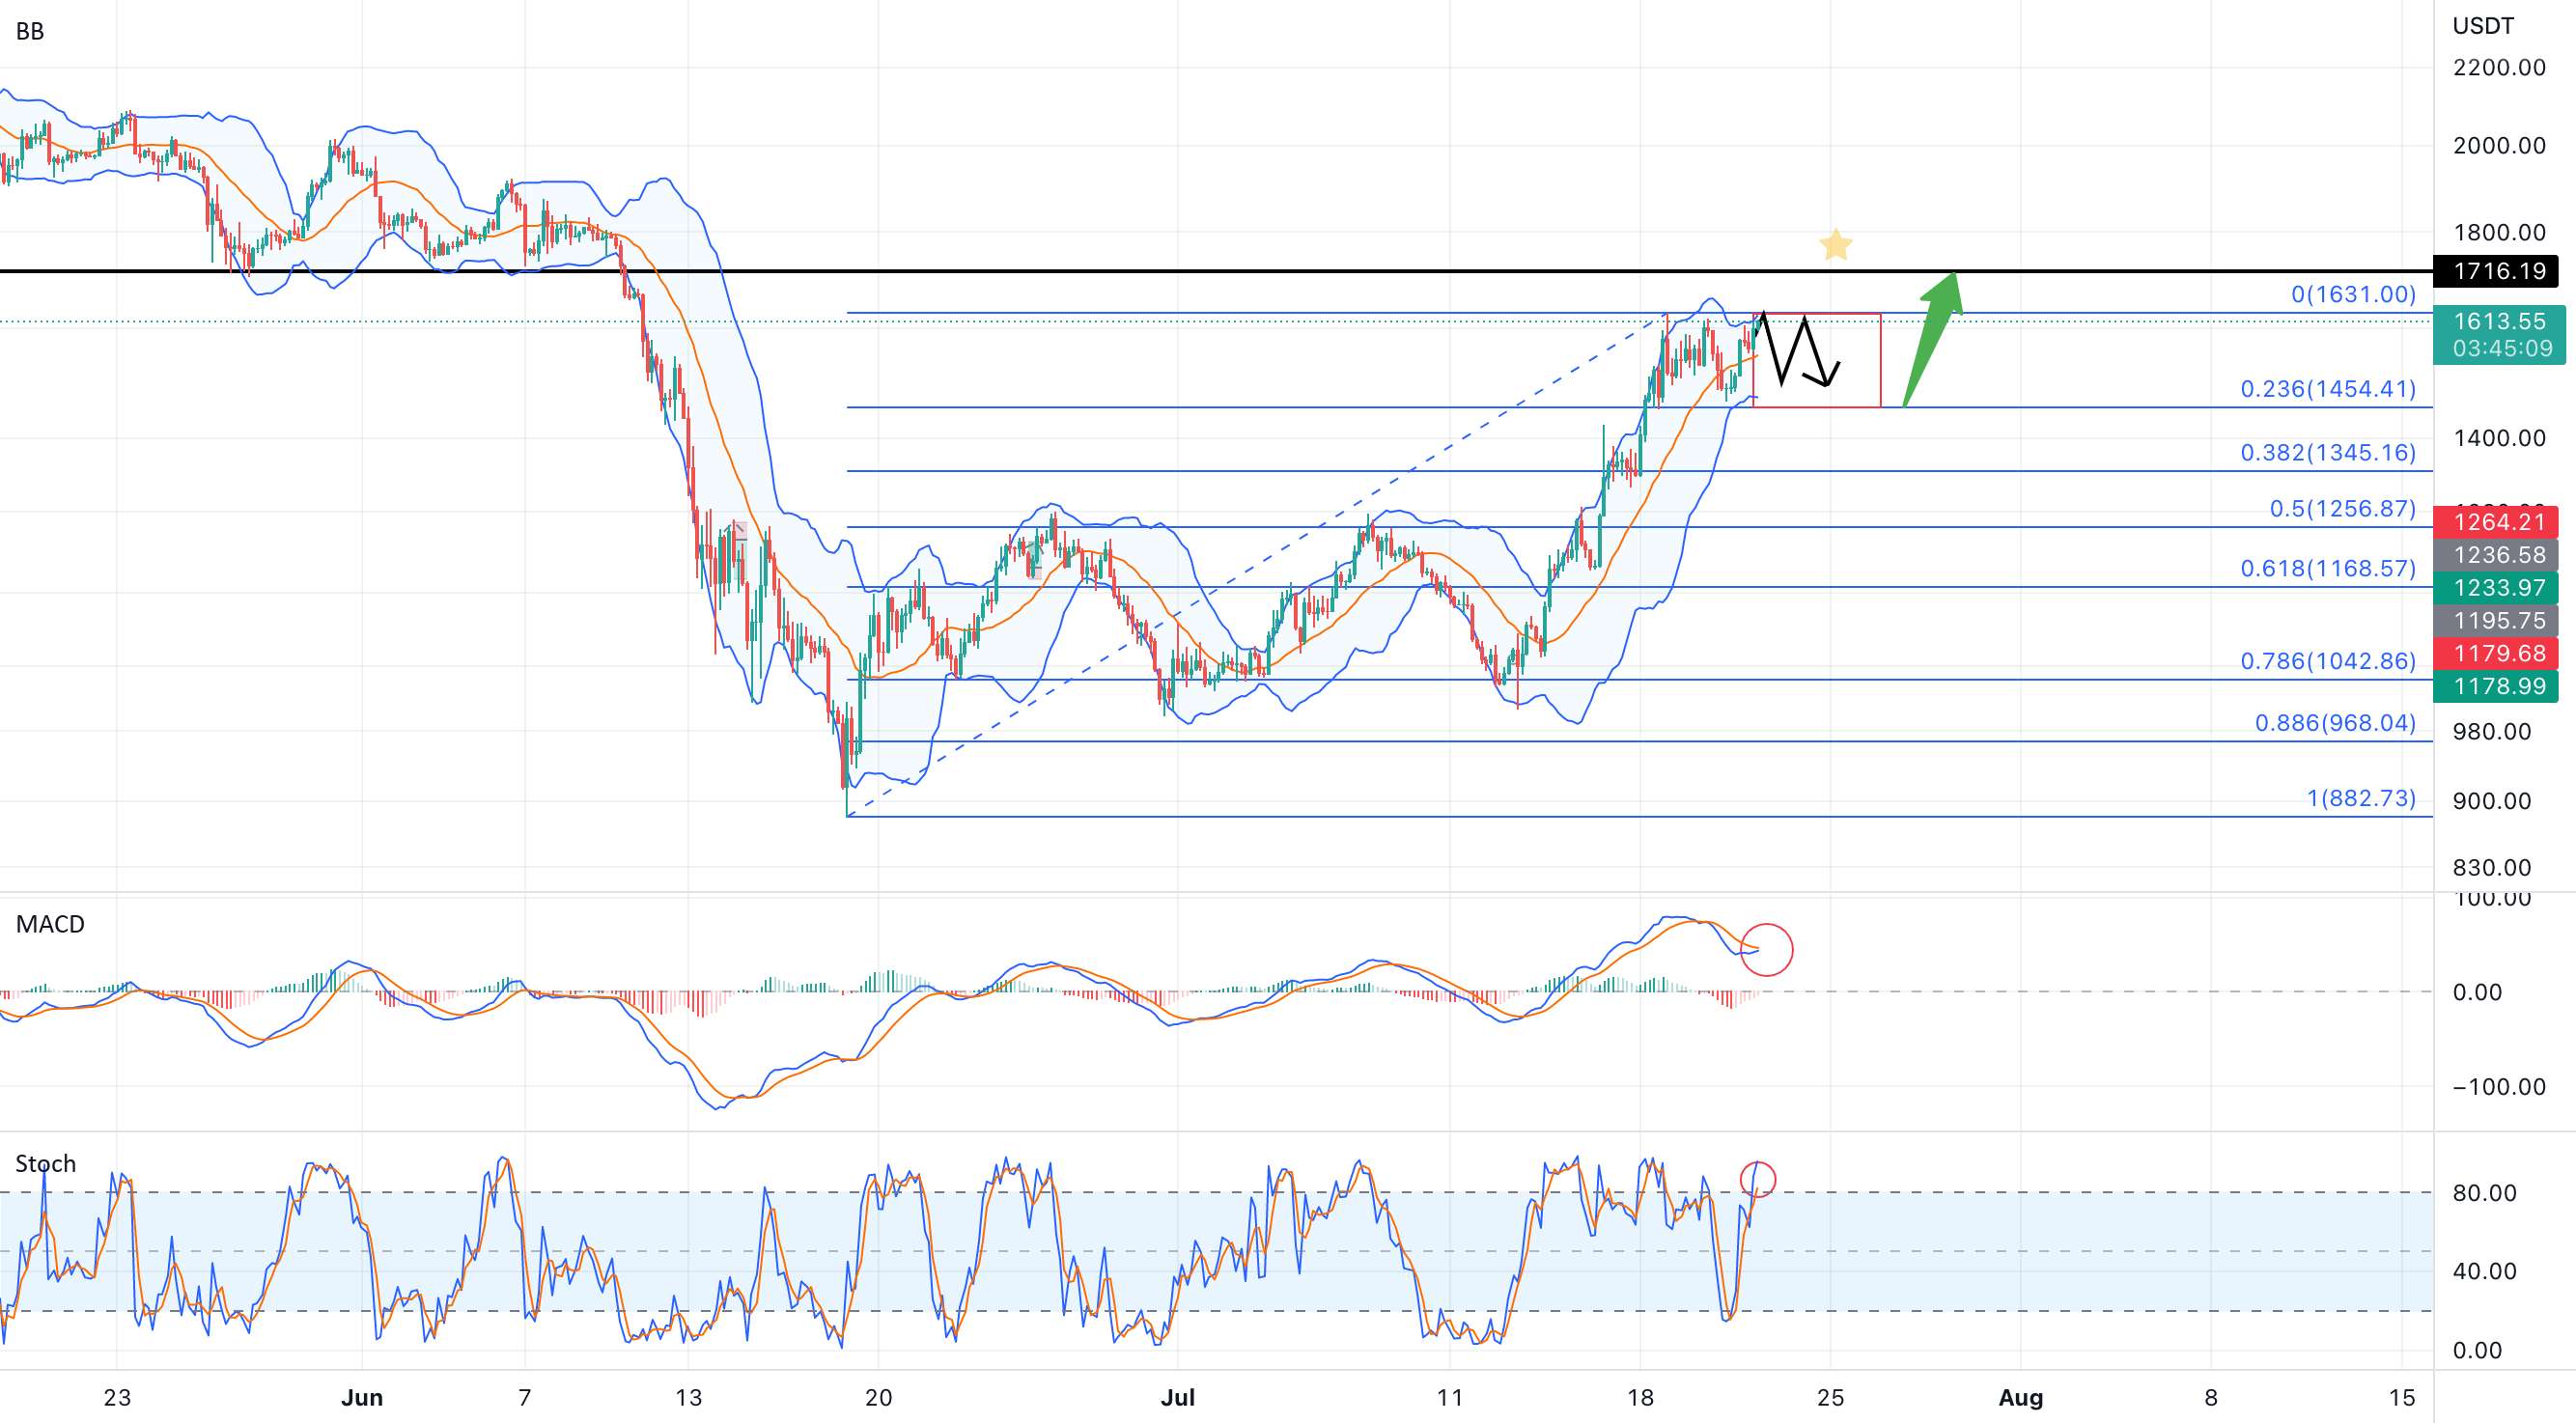Click the Stoch indicator label

[x=45, y=1163]
